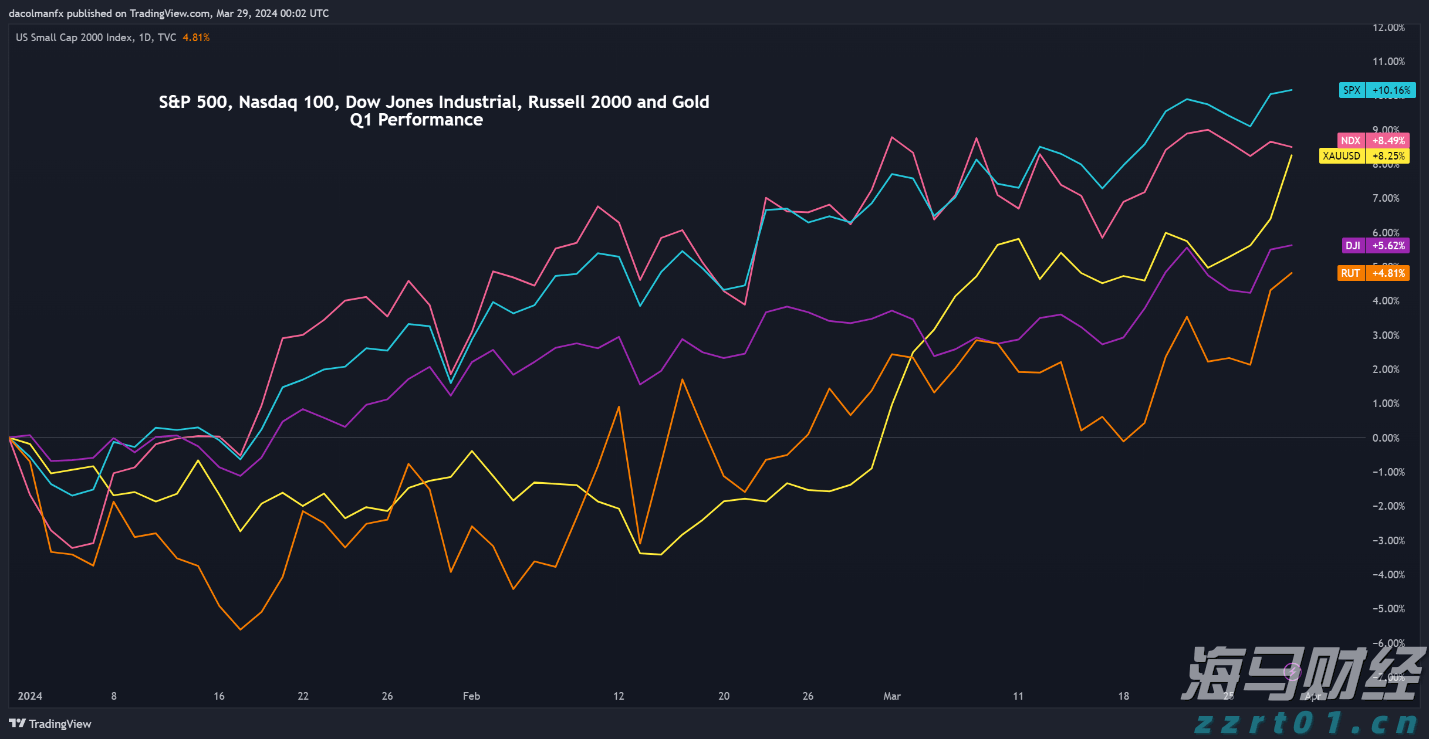Click the 2024 label on time axis
This screenshot has width=1429, height=739.
[31, 696]
